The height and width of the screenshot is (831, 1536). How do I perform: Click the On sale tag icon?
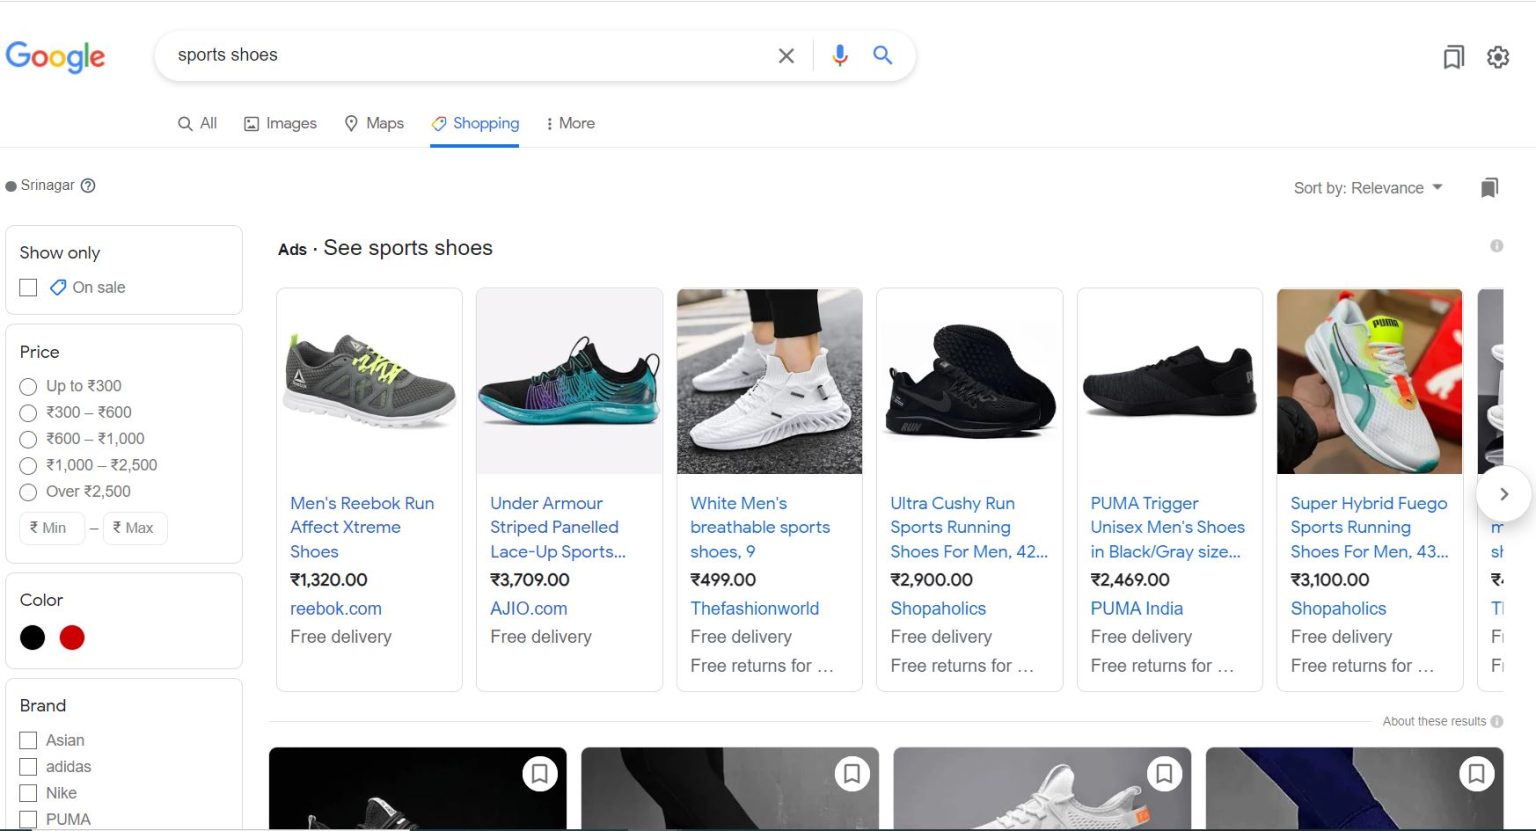pos(58,287)
